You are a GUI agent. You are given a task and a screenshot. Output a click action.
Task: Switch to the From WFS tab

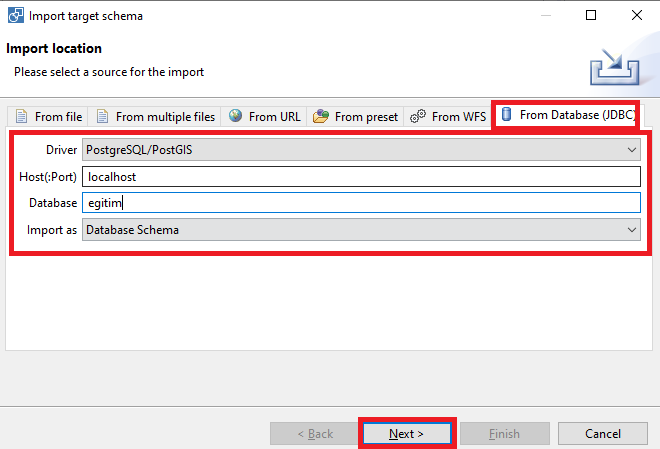coord(447,117)
